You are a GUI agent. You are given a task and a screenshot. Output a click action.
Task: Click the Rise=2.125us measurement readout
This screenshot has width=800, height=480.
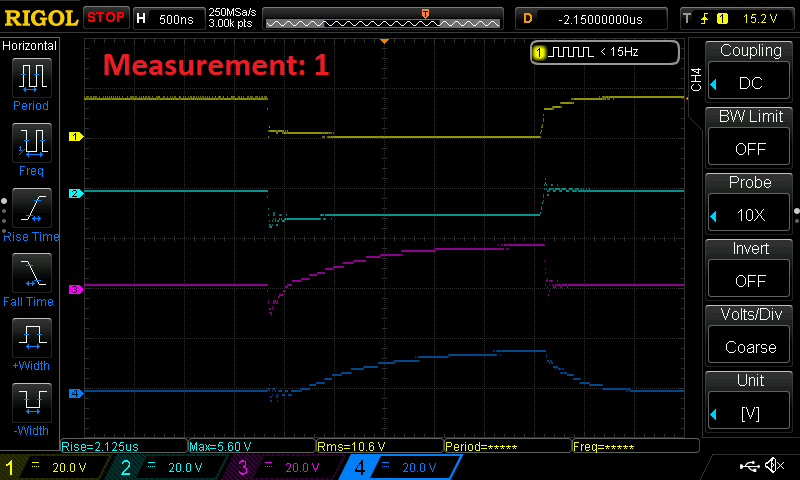tap(124, 446)
